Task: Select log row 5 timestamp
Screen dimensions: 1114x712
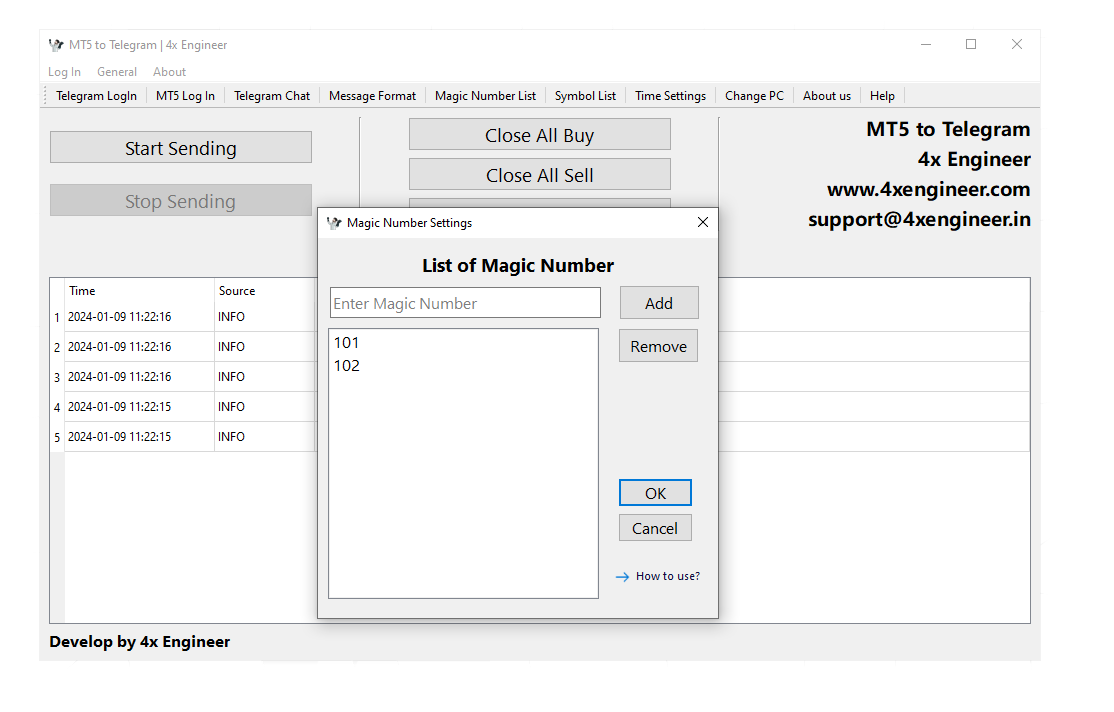Action: [119, 436]
